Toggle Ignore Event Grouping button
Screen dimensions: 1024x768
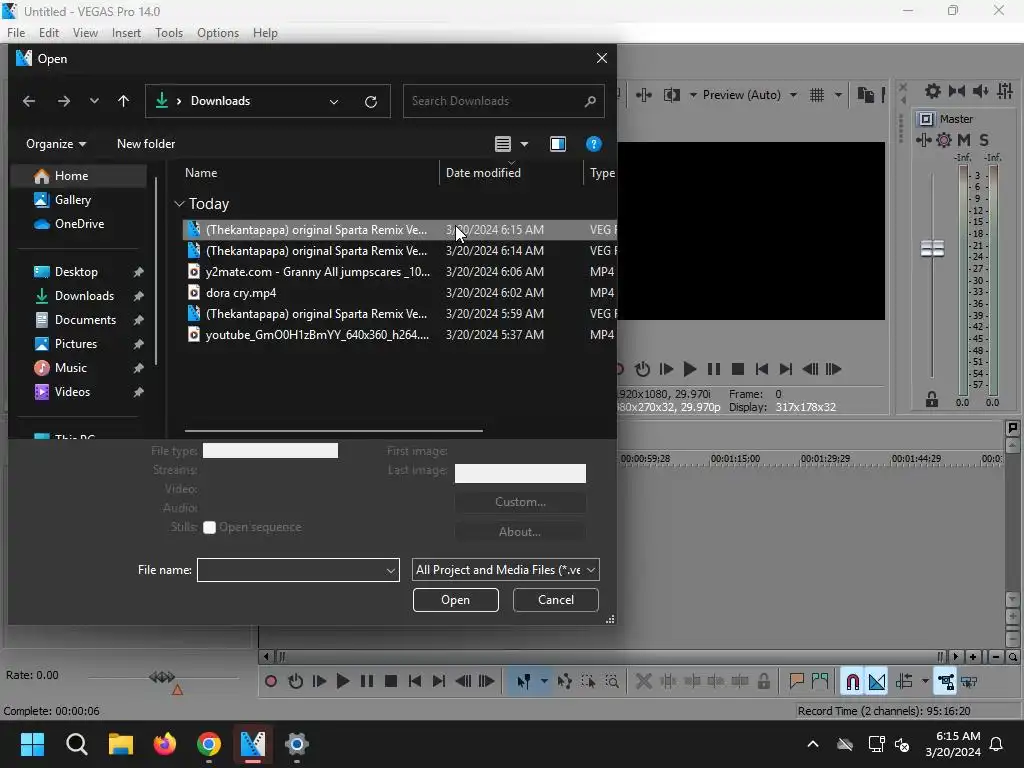(969, 681)
